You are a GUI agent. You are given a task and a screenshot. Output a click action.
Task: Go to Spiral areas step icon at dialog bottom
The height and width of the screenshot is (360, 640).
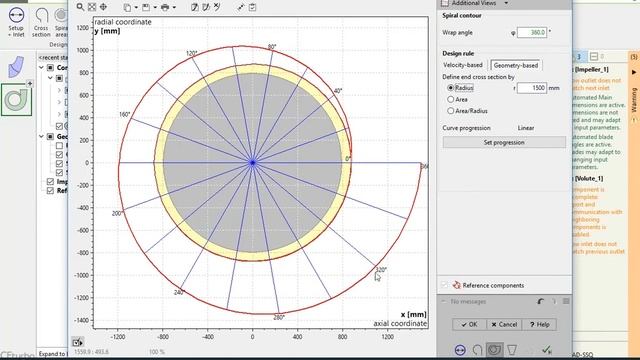494,350
